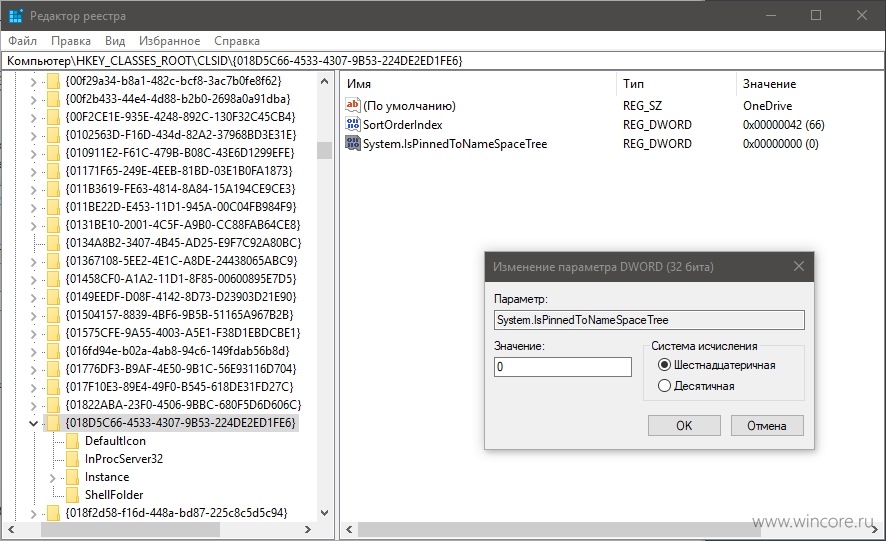Open the Правка menu
Screen dimensions: 886x541
point(71,41)
